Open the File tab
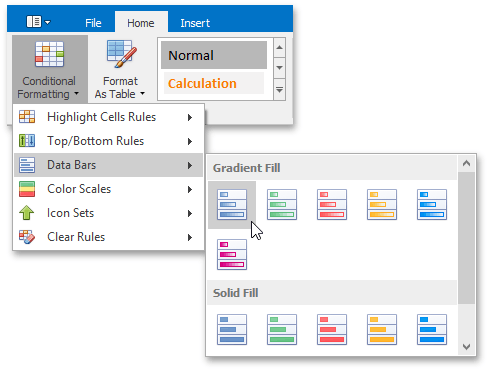 93,23
